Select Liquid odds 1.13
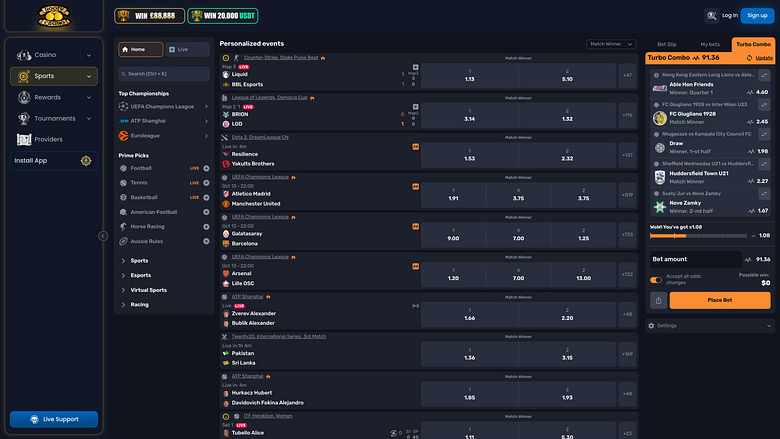 (470, 75)
